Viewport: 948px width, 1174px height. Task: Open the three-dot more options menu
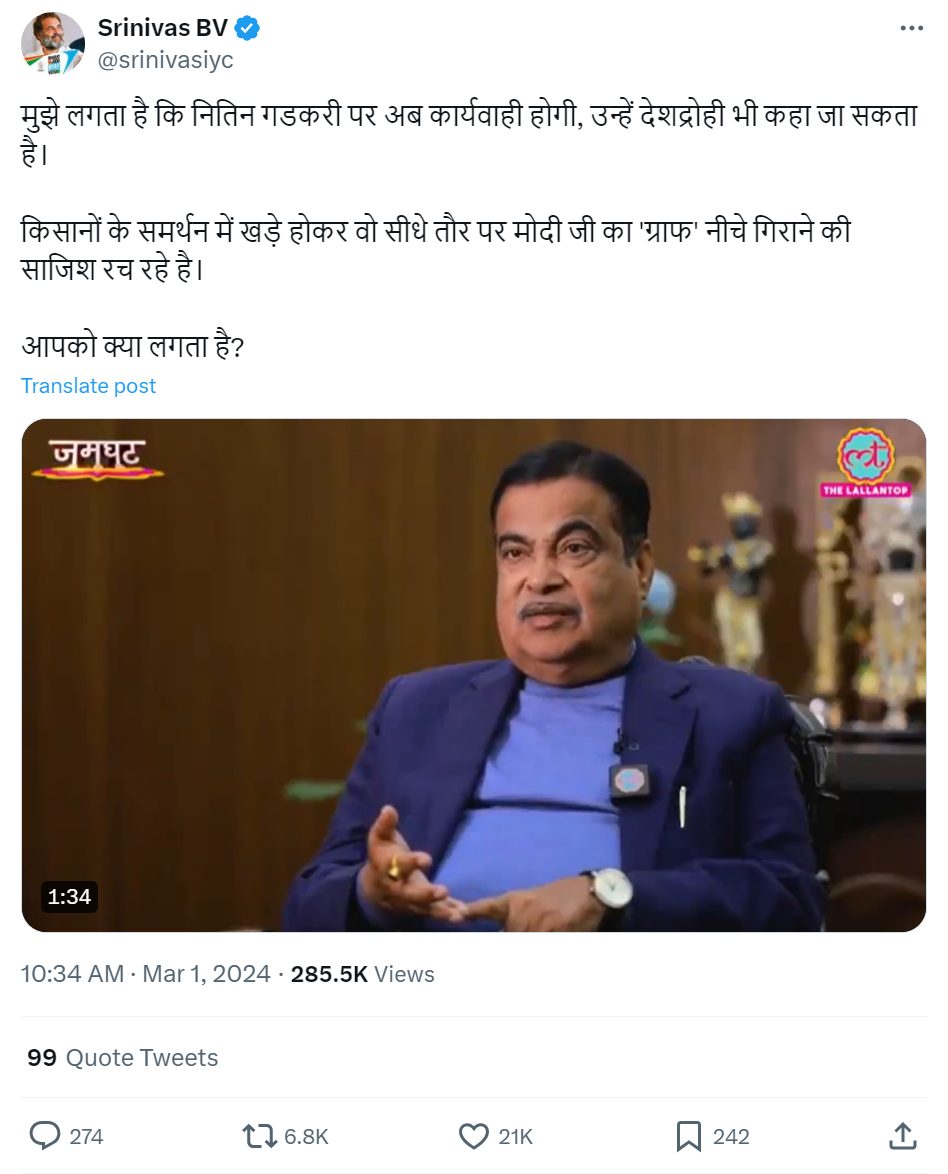(911, 28)
